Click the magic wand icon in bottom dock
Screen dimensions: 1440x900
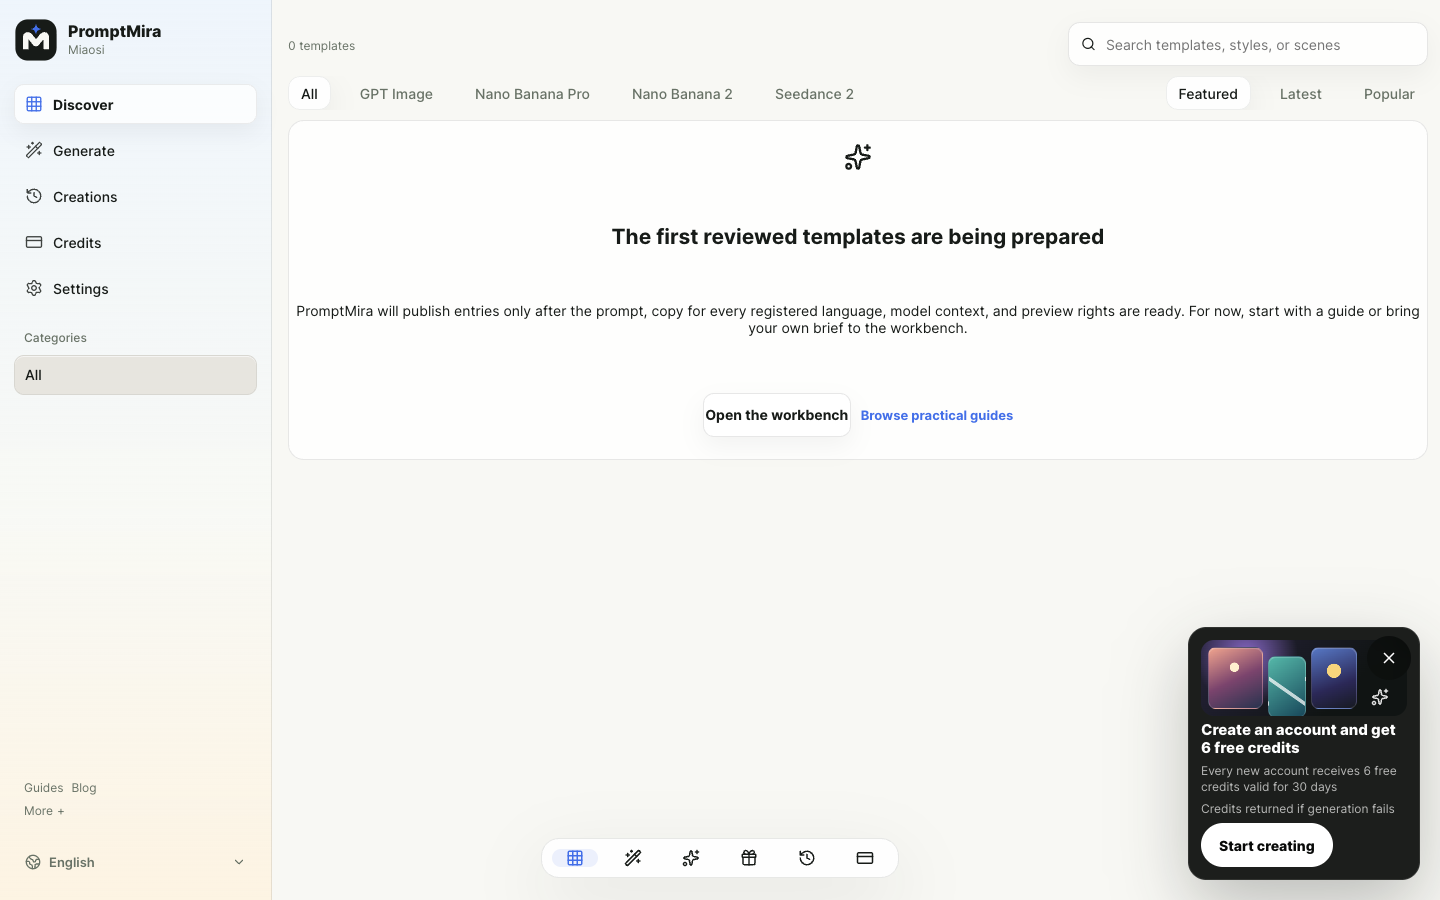coord(633,858)
